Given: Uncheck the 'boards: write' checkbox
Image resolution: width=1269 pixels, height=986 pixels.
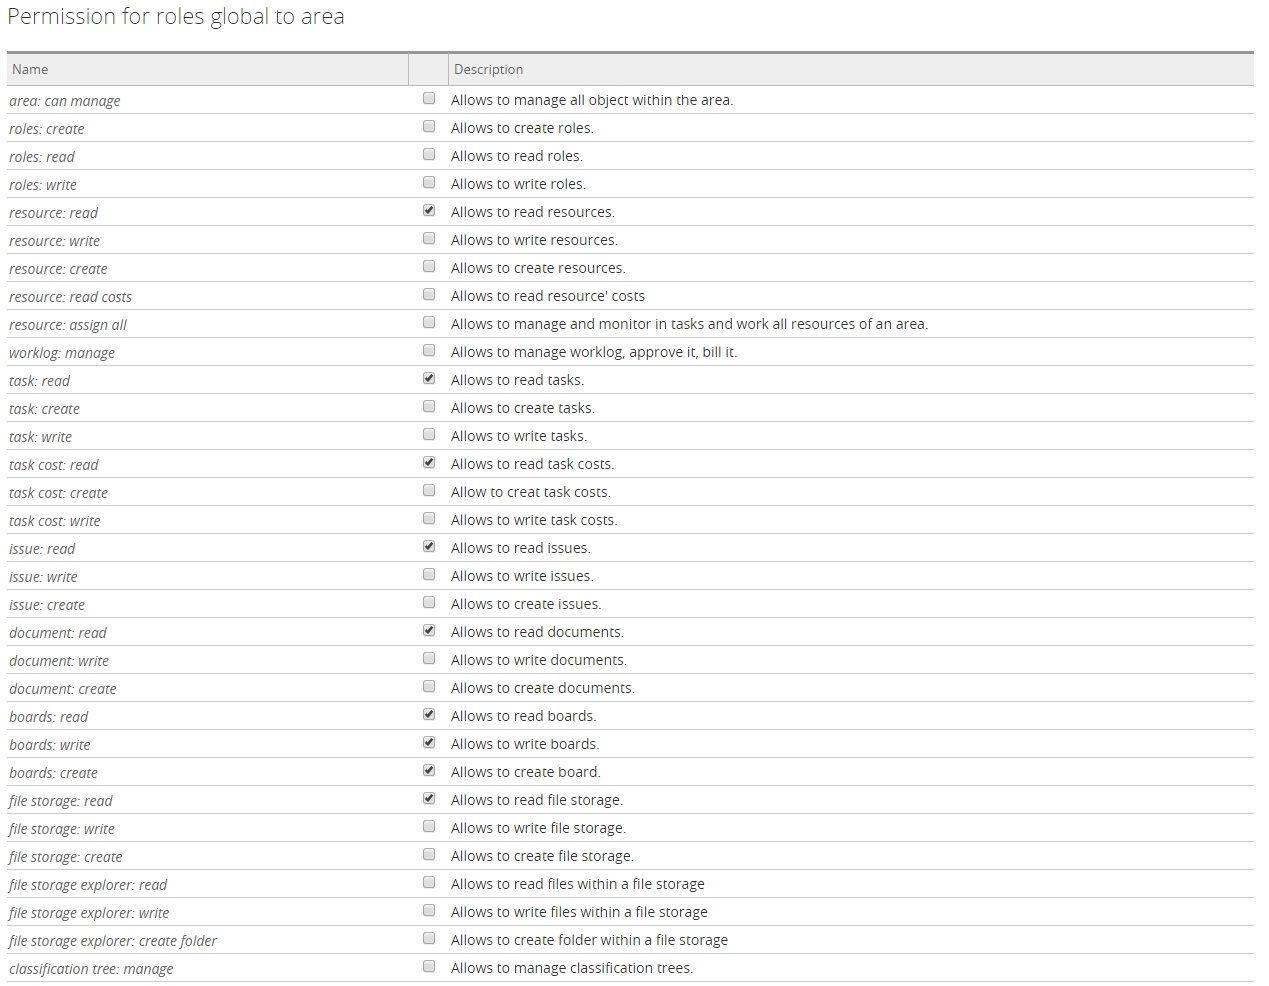Looking at the screenshot, I should tap(429, 743).
